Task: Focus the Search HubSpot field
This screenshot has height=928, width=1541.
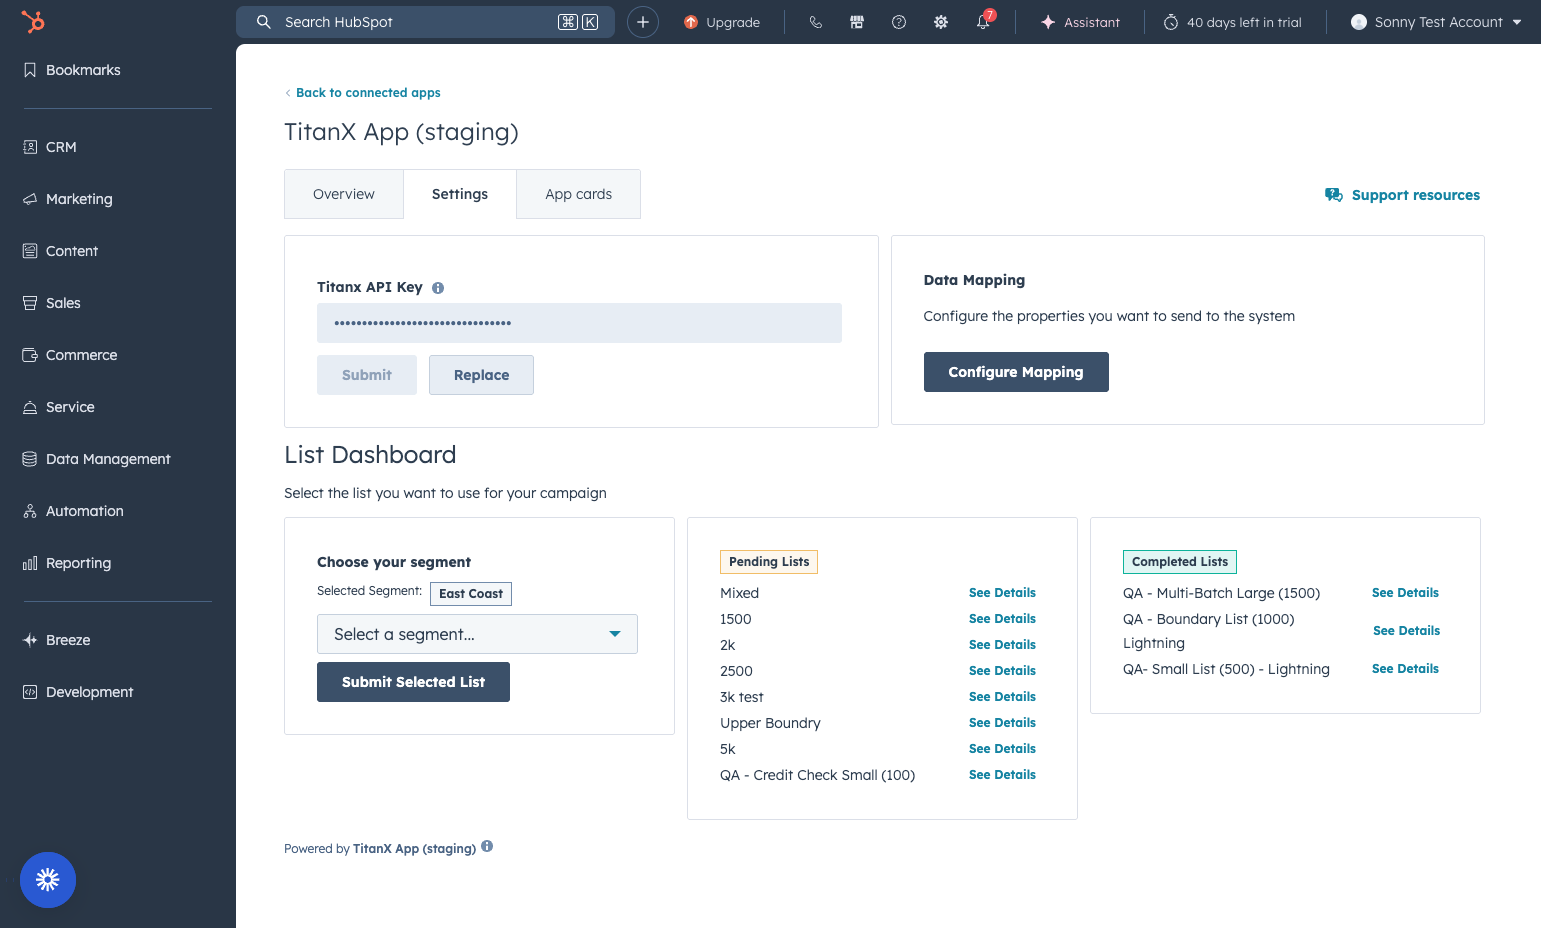Action: click(425, 22)
